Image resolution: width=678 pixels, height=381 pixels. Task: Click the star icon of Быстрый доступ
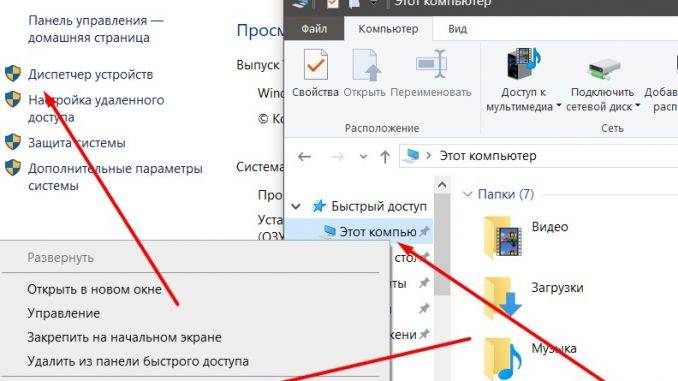(319, 206)
